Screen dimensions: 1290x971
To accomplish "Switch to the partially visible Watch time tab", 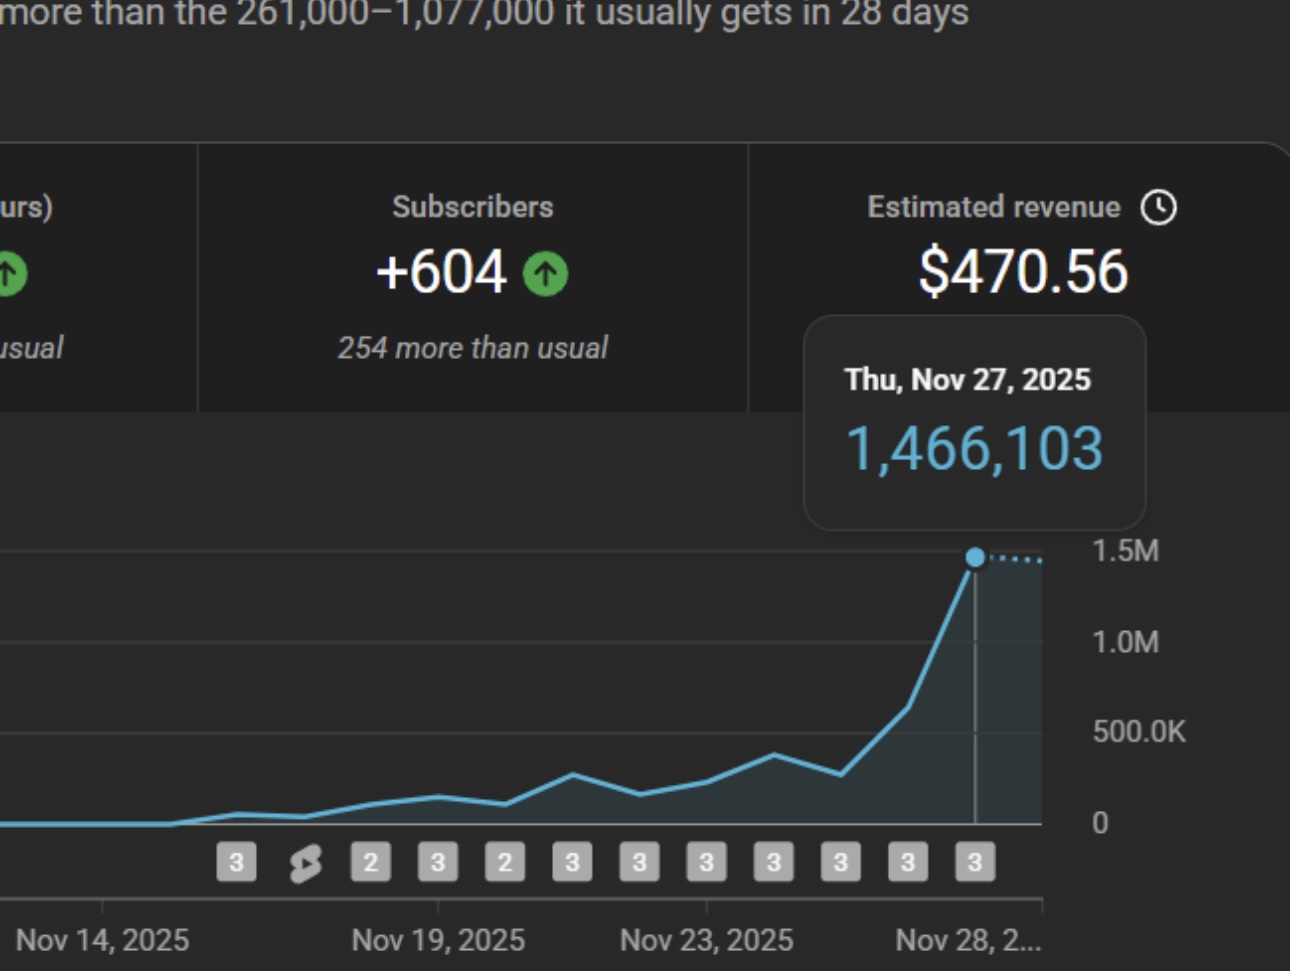I will pyautogui.click(x=26, y=207).
